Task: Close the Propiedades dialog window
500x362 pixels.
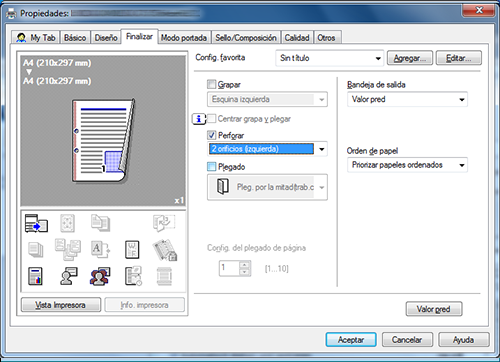Action: pyautogui.click(x=479, y=10)
